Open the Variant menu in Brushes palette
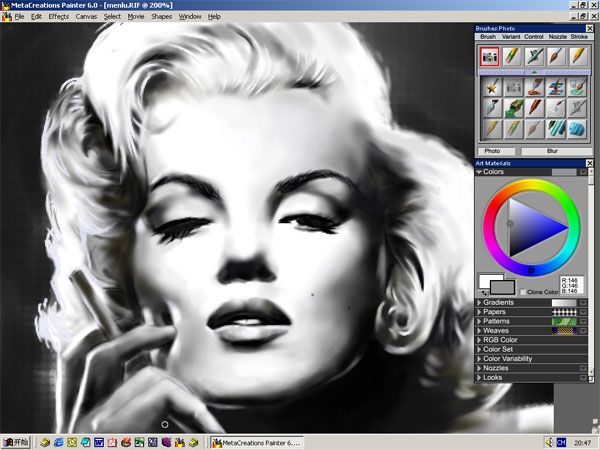This screenshot has height=450, width=600. pyautogui.click(x=511, y=37)
